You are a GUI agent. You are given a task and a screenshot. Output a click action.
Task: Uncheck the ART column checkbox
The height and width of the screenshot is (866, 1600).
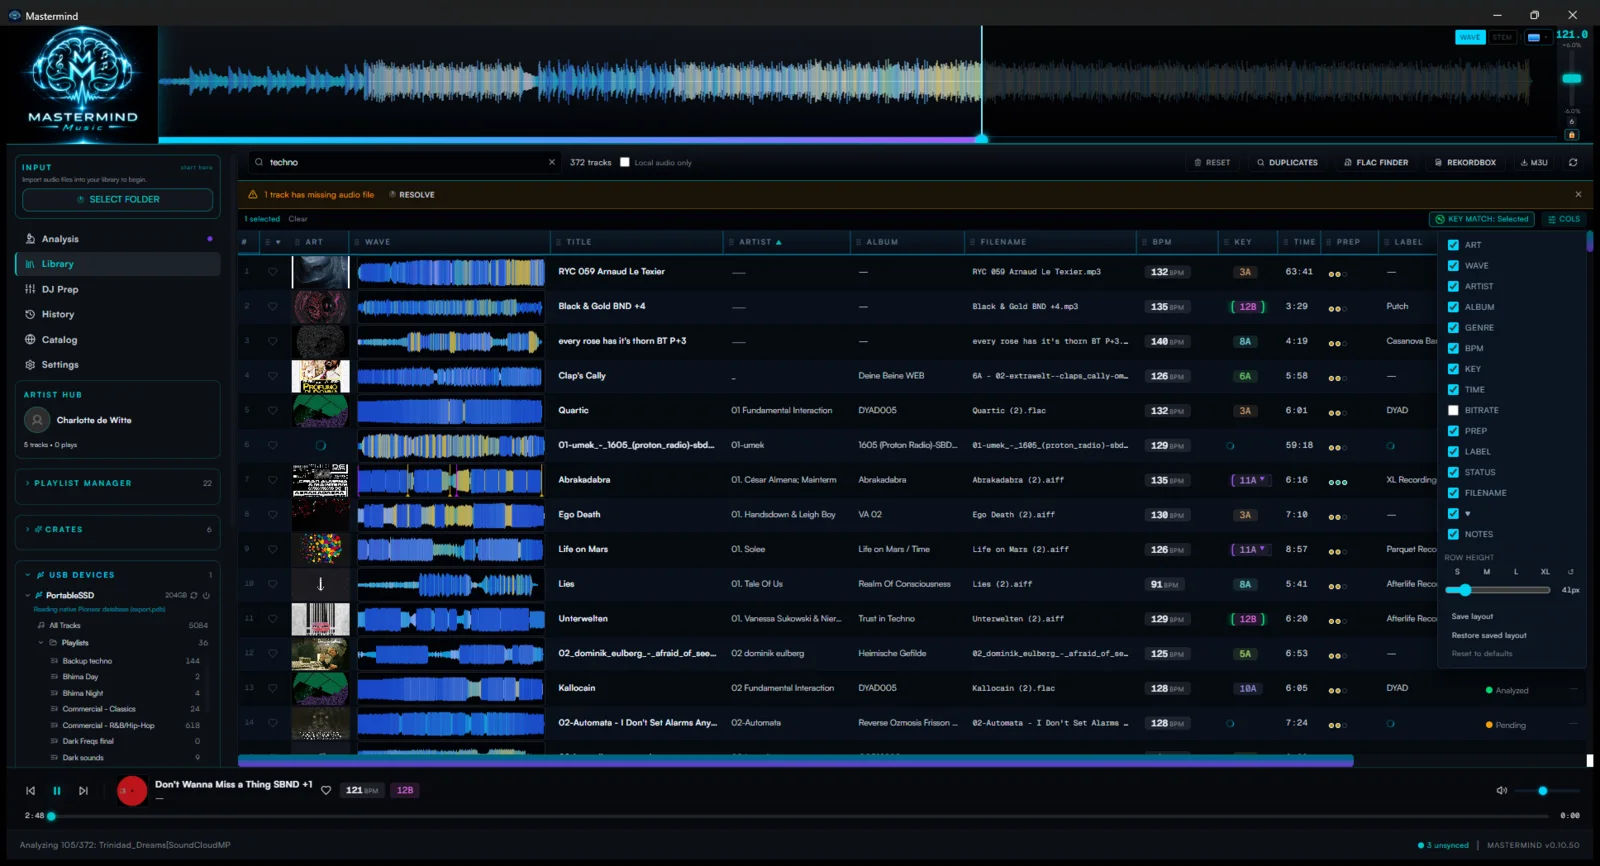(x=1453, y=245)
